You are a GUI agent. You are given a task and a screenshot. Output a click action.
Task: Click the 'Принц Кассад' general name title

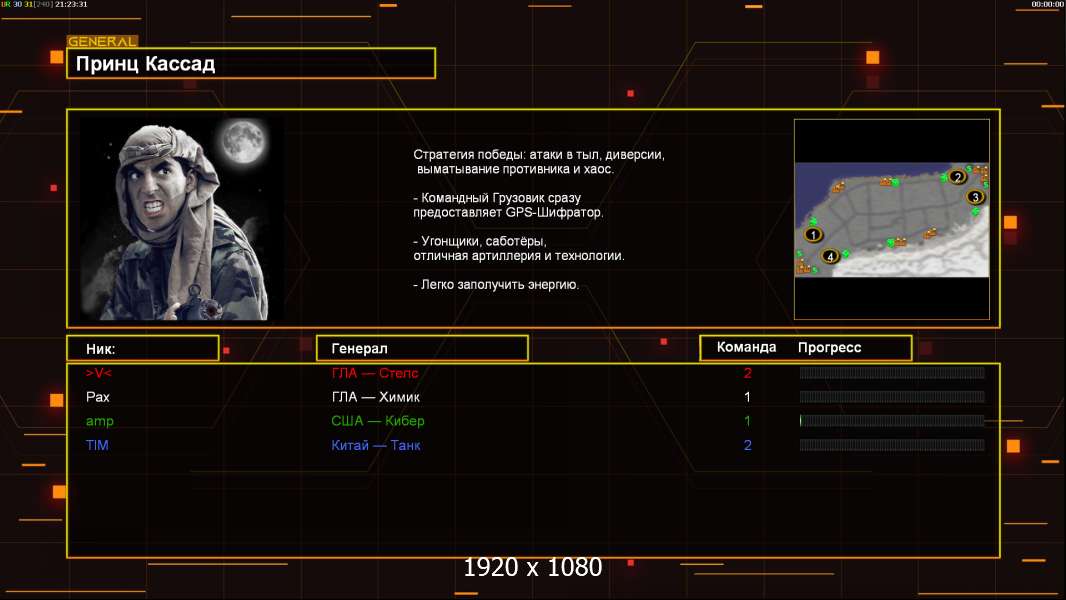pos(145,64)
